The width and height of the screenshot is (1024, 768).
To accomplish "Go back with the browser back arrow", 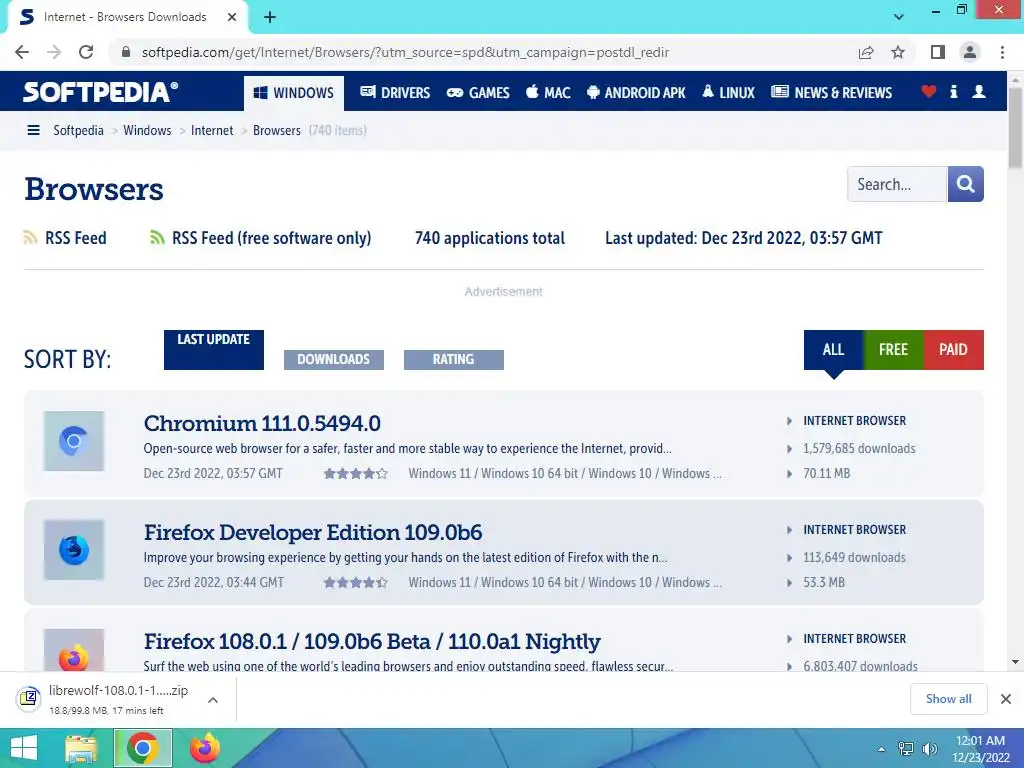I will click(x=22, y=52).
